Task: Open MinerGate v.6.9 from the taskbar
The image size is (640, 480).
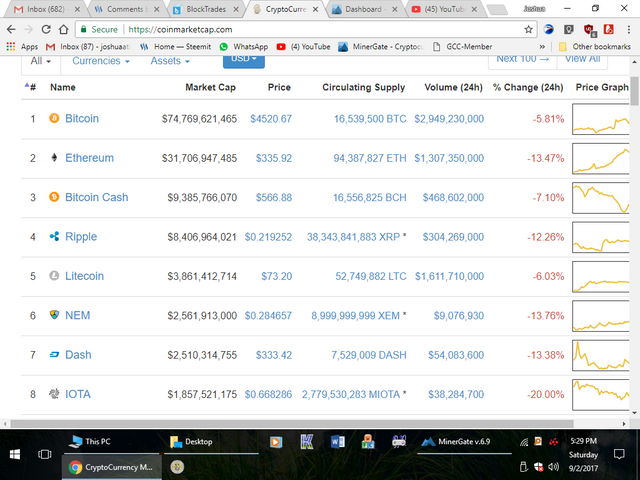Action: coord(464,442)
